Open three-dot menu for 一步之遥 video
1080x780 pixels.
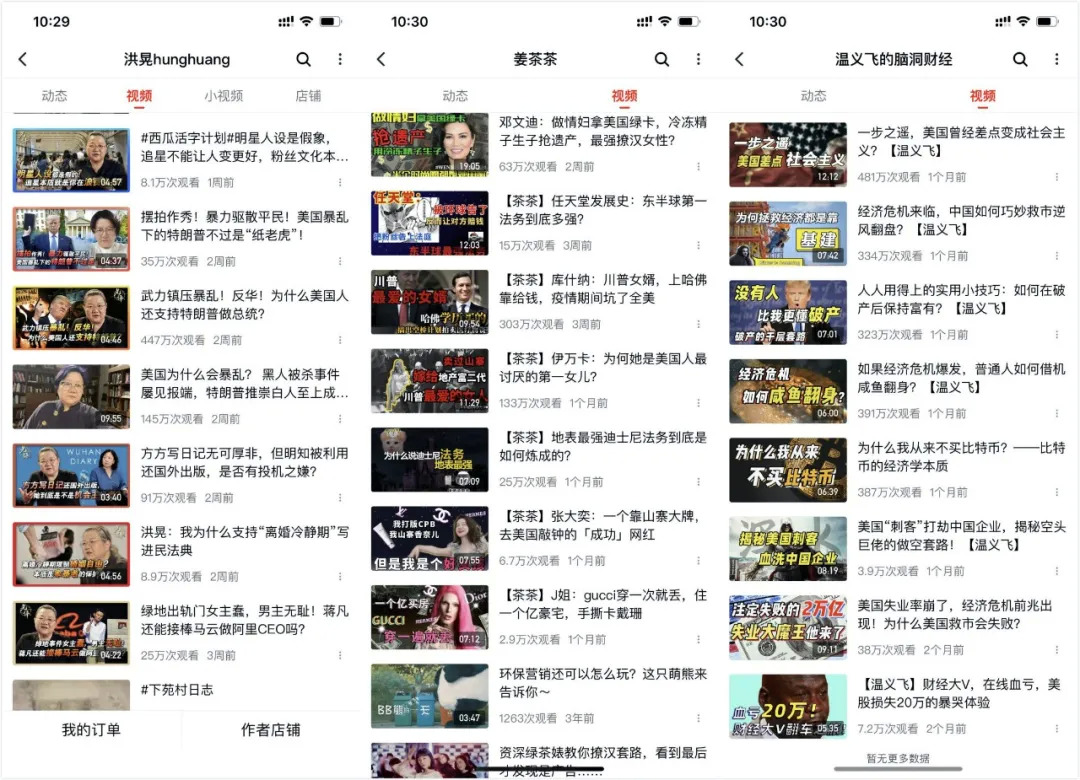[x=1056, y=177]
